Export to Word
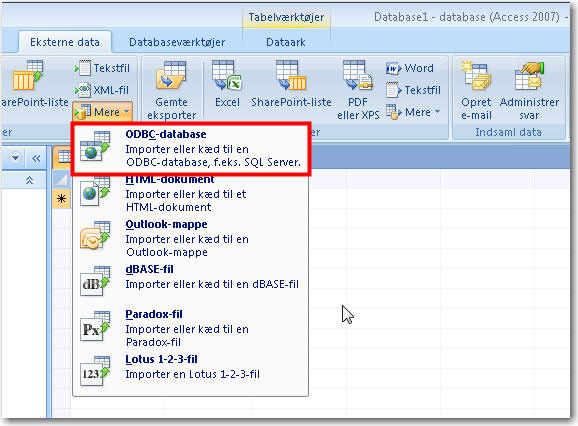 [x=410, y=68]
